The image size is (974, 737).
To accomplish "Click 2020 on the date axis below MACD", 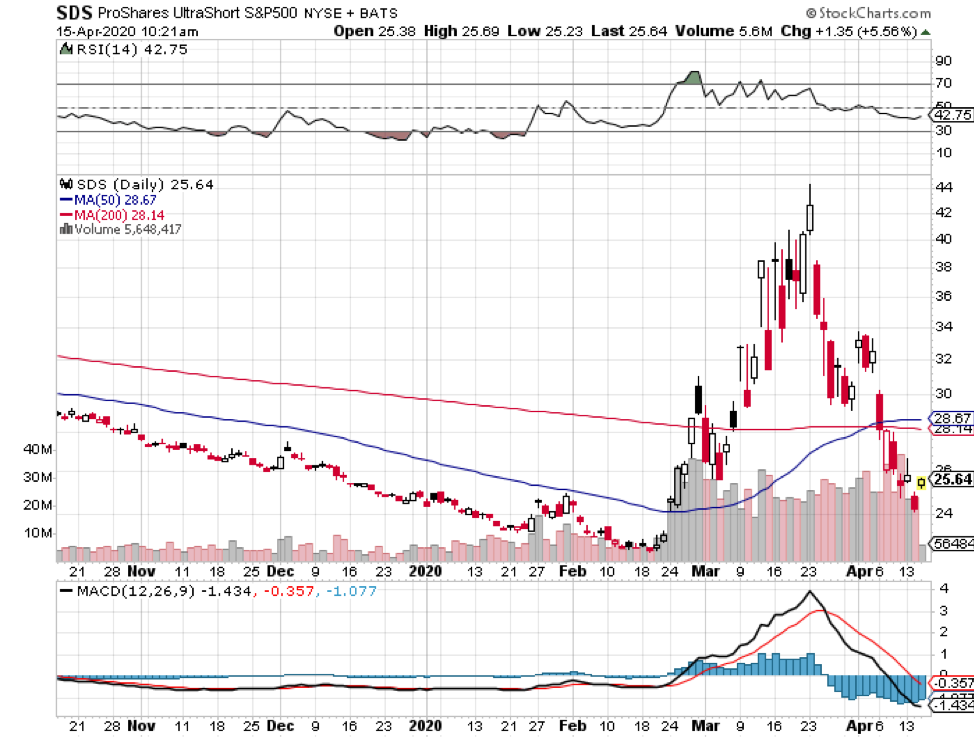I will point(426,726).
